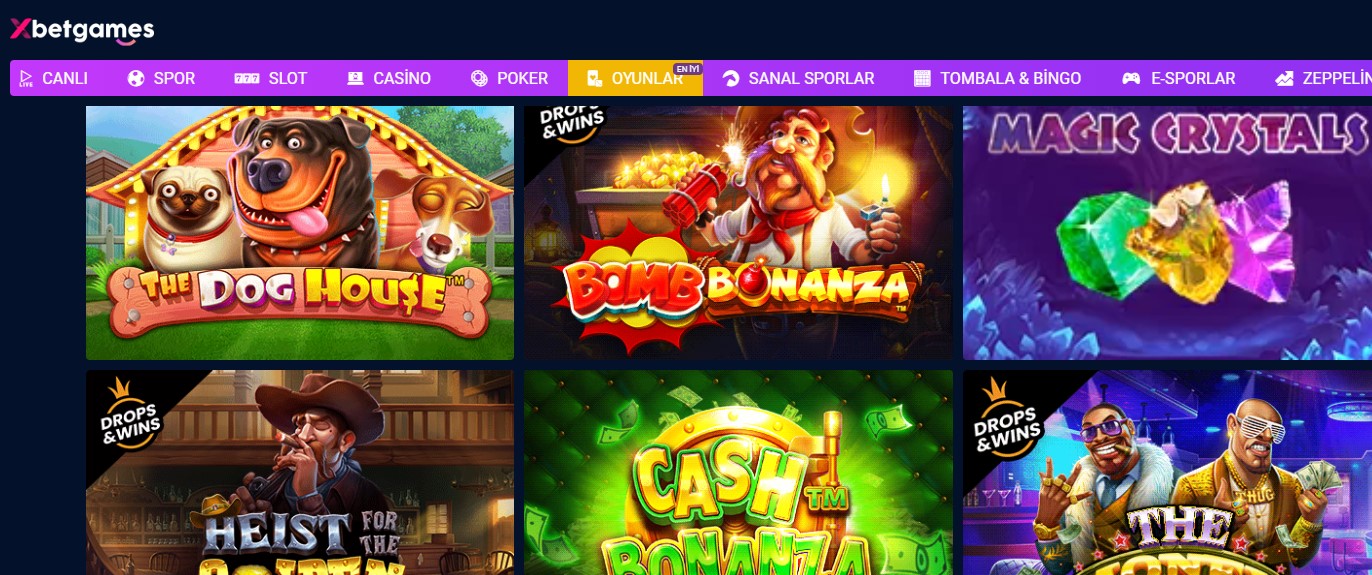Click the poker chip icon beside POKER
This screenshot has height=575, width=1372.
479,78
